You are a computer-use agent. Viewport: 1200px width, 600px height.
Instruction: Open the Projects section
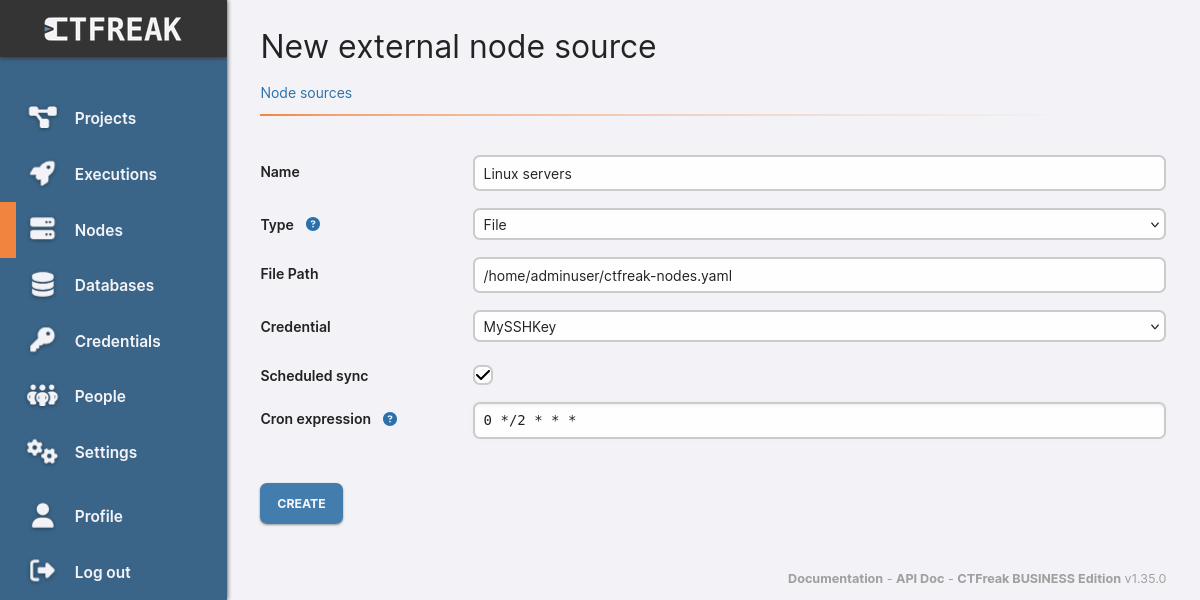(x=104, y=118)
